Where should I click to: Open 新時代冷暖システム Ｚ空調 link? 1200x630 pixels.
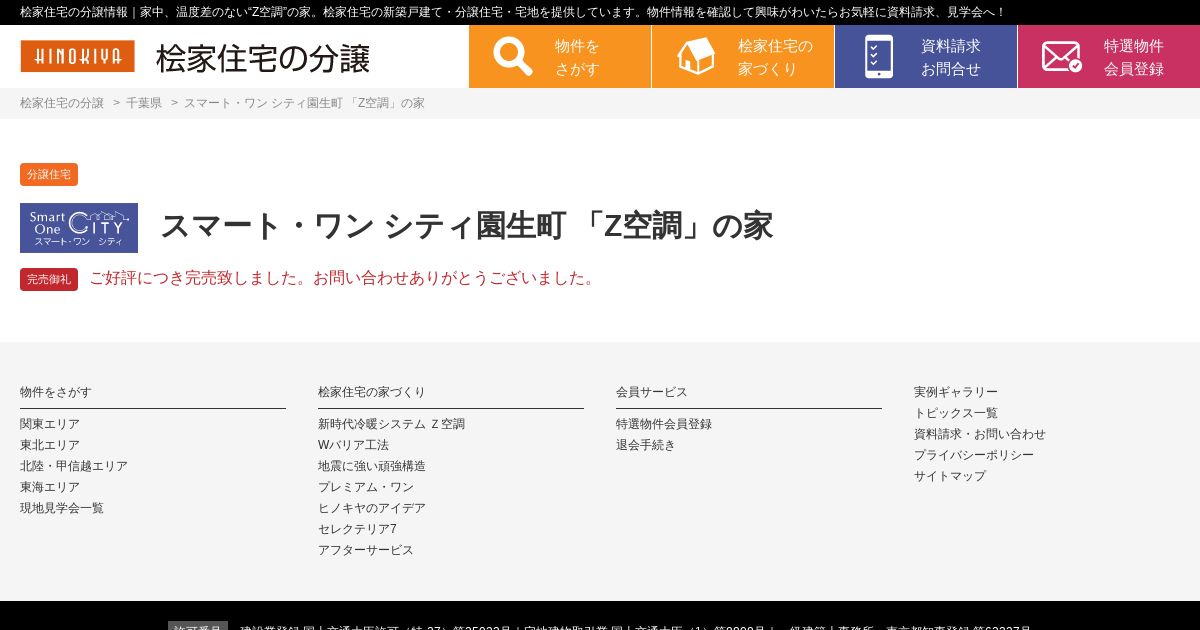click(x=391, y=424)
